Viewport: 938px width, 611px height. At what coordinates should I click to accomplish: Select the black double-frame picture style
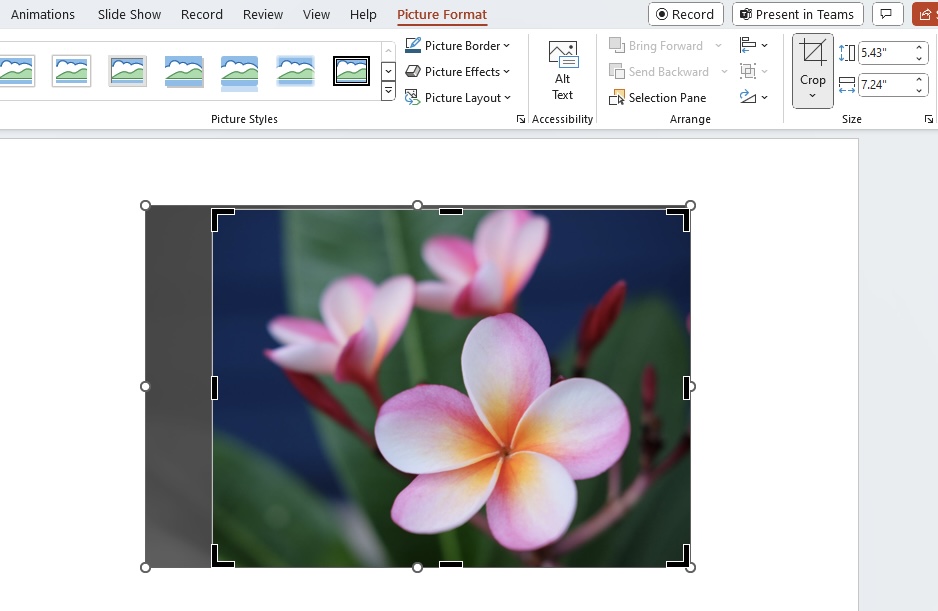click(351, 71)
